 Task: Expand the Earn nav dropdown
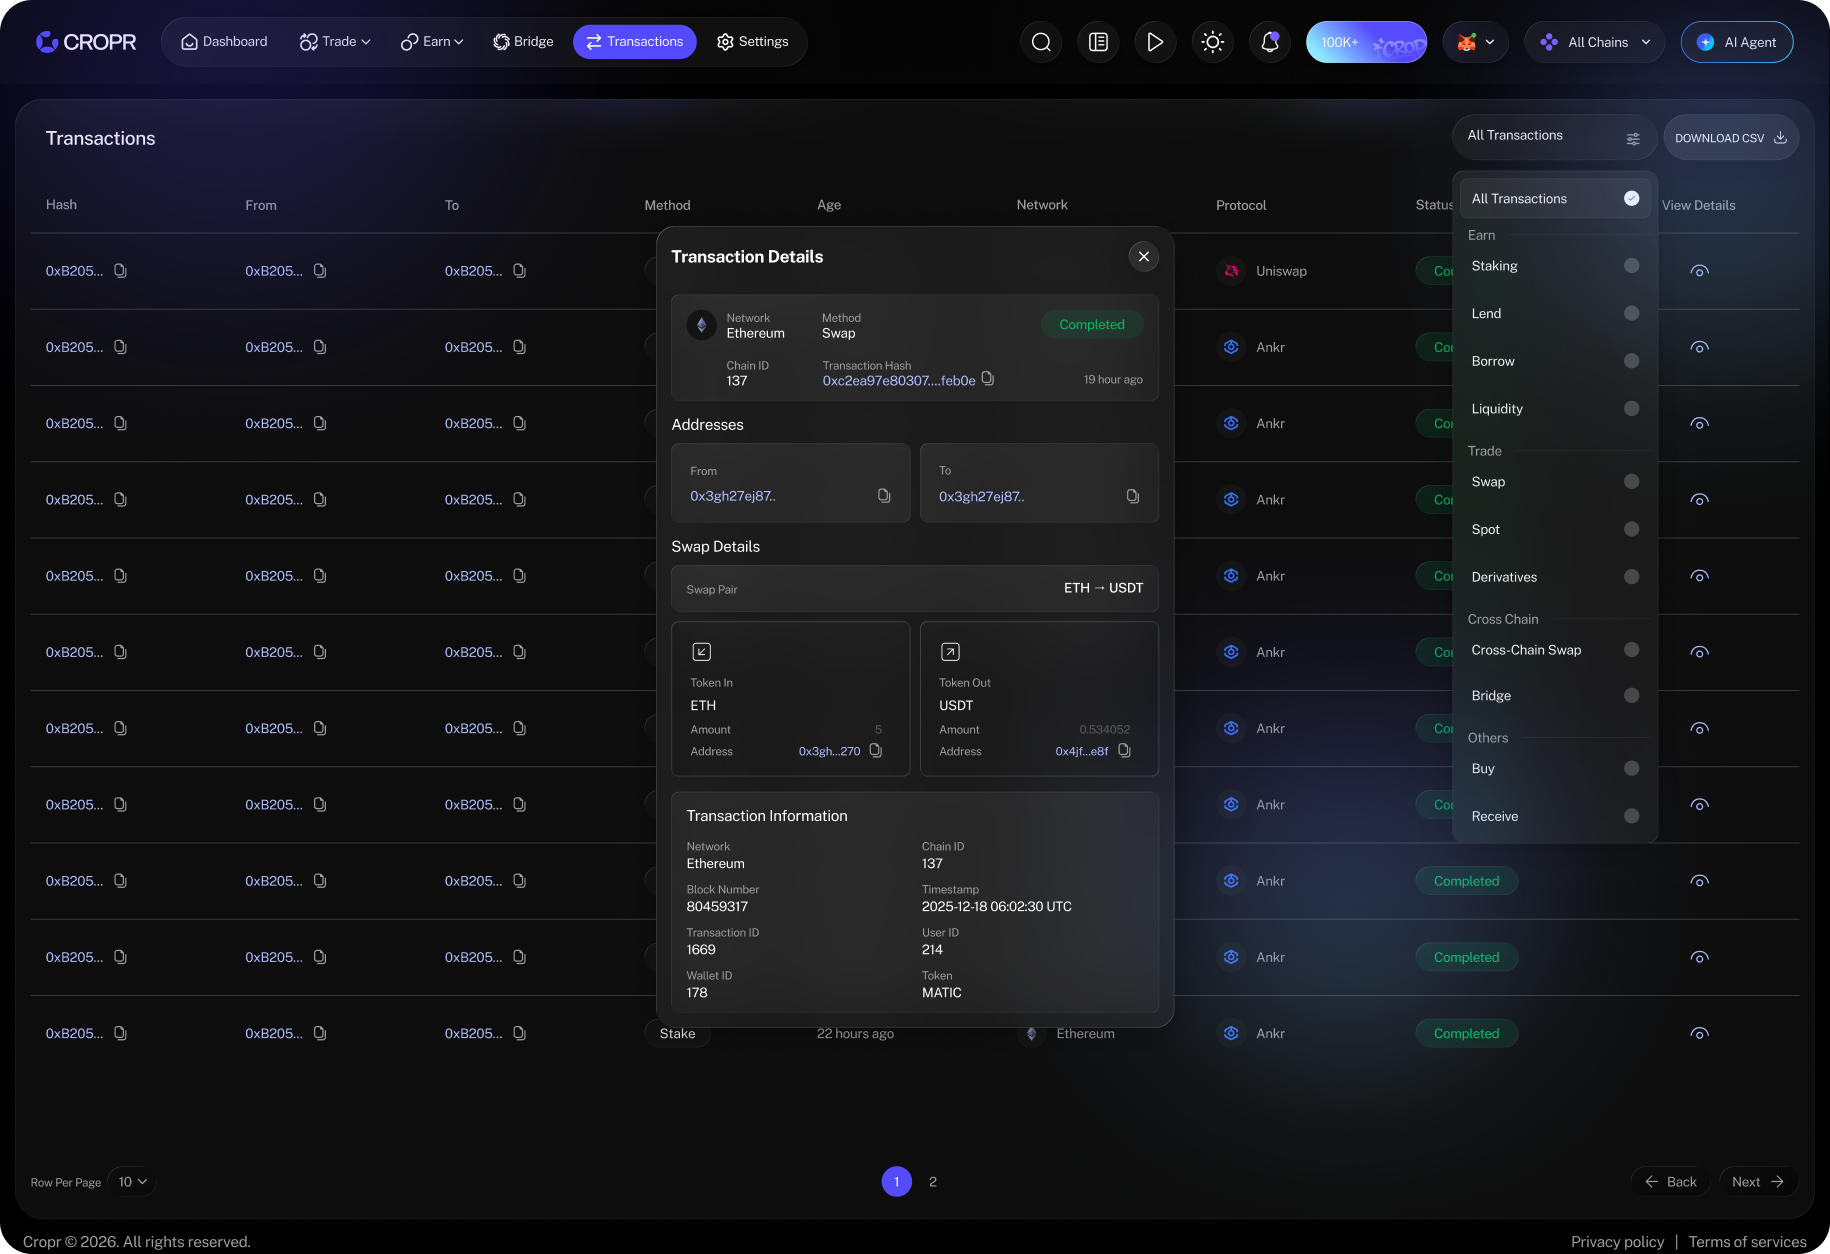tap(432, 42)
